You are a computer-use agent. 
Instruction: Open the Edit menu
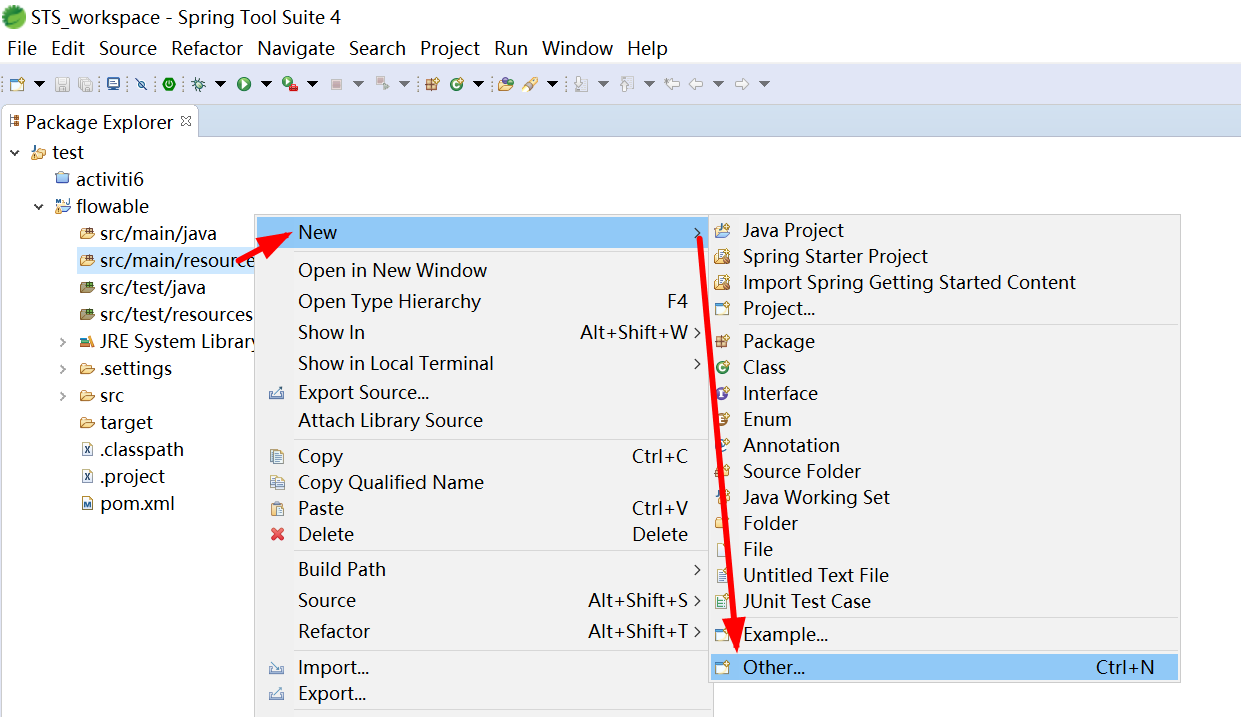(x=68, y=48)
